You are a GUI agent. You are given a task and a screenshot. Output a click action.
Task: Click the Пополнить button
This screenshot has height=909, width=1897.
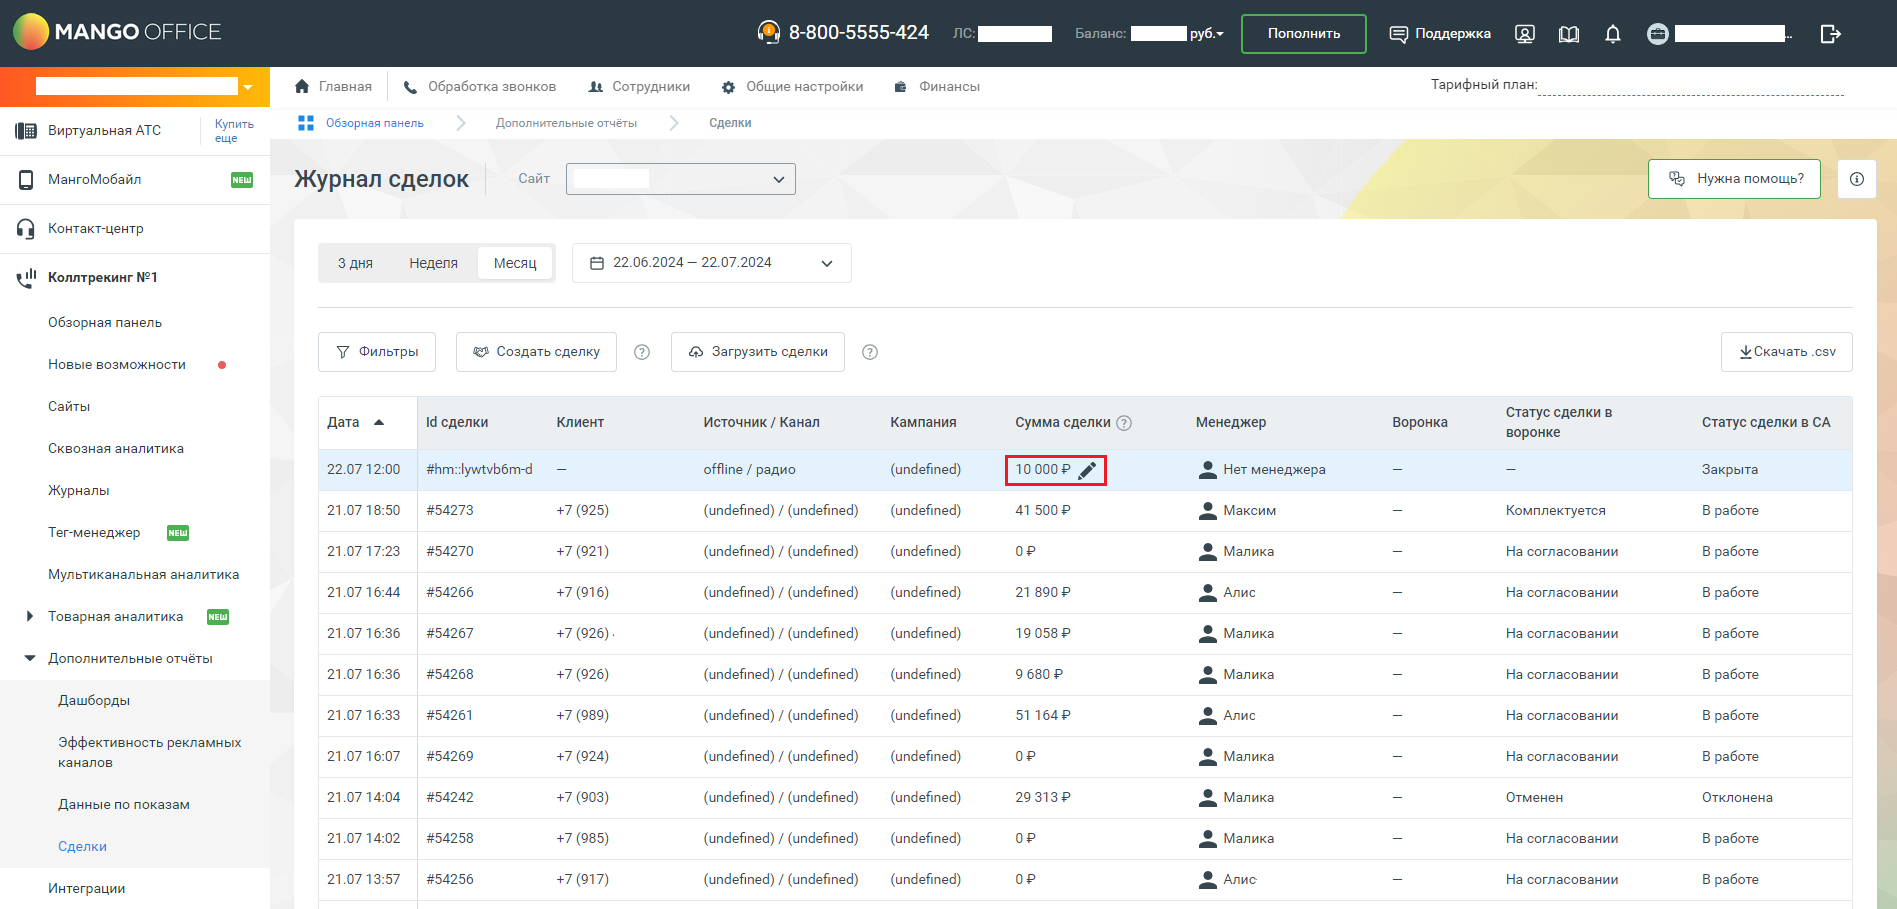point(1304,34)
